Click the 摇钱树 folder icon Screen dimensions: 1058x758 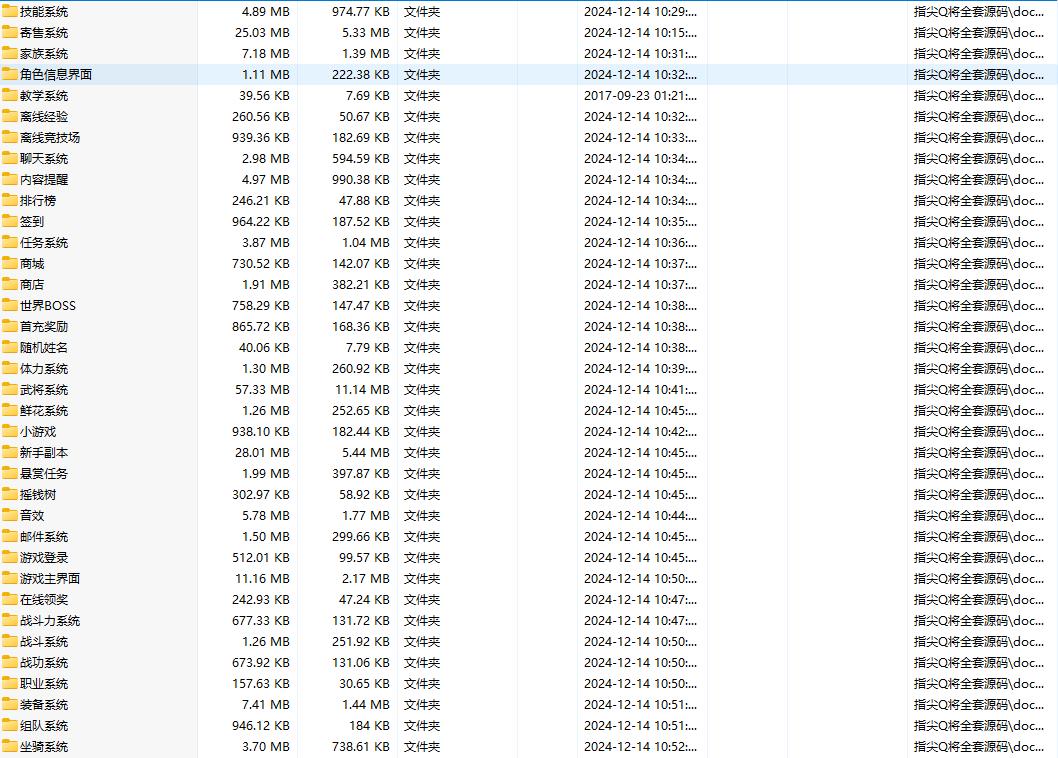click(10, 495)
